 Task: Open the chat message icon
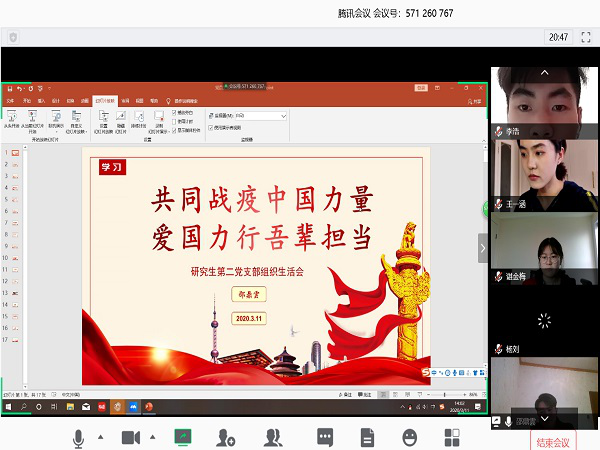(325, 438)
